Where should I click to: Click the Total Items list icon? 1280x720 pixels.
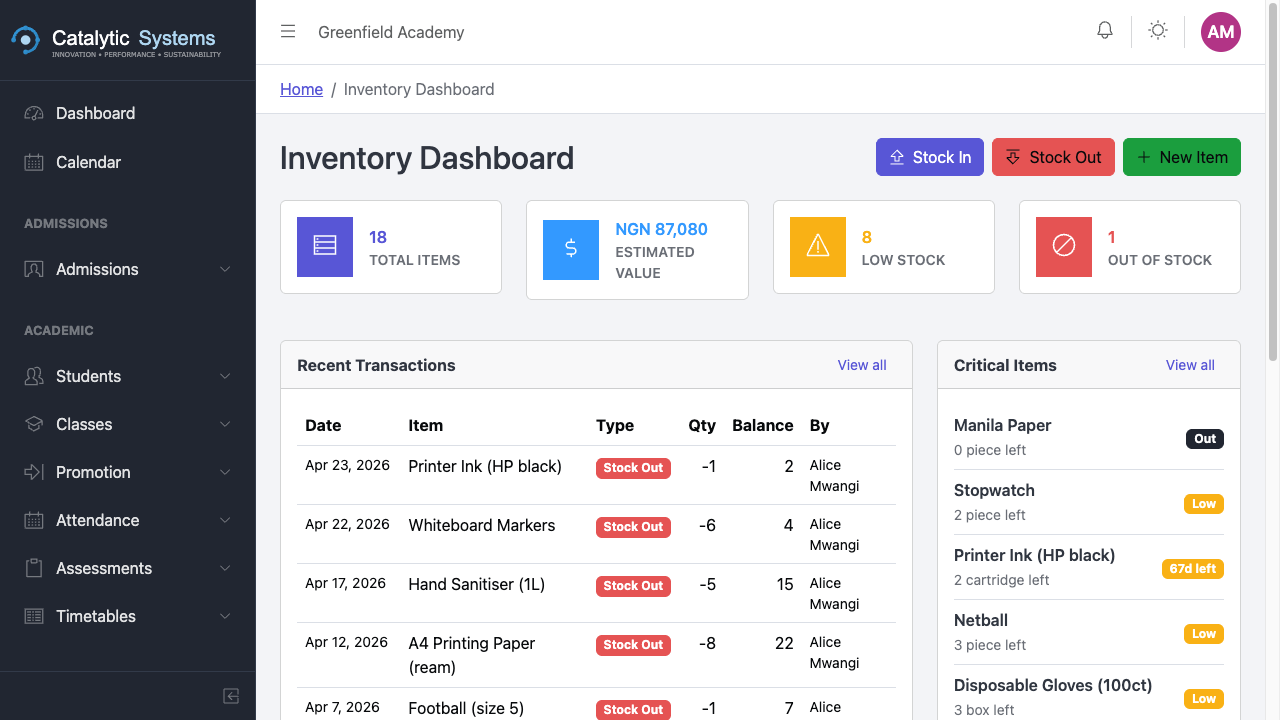325,247
